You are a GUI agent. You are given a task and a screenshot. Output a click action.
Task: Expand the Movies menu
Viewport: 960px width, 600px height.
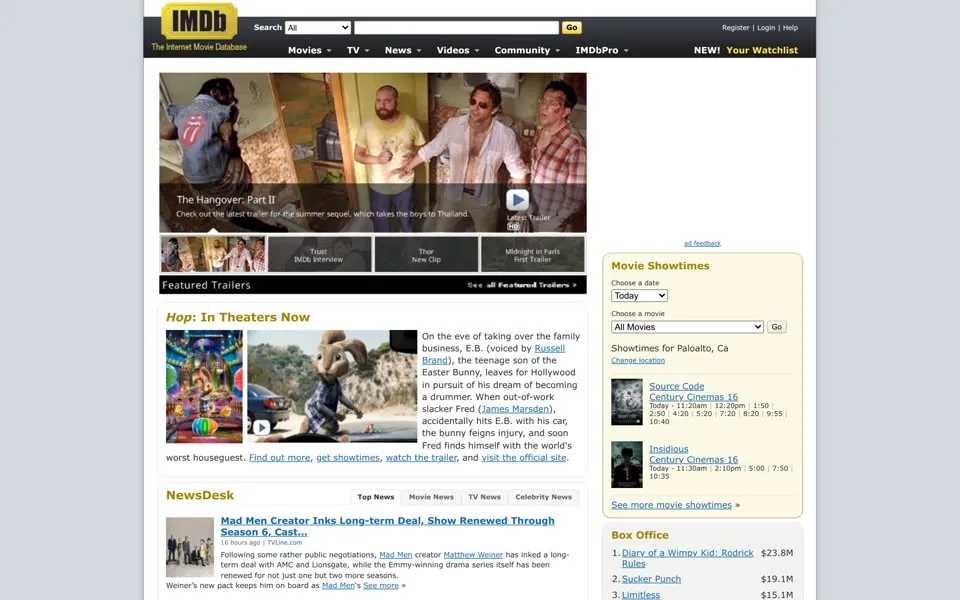coord(309,50)
